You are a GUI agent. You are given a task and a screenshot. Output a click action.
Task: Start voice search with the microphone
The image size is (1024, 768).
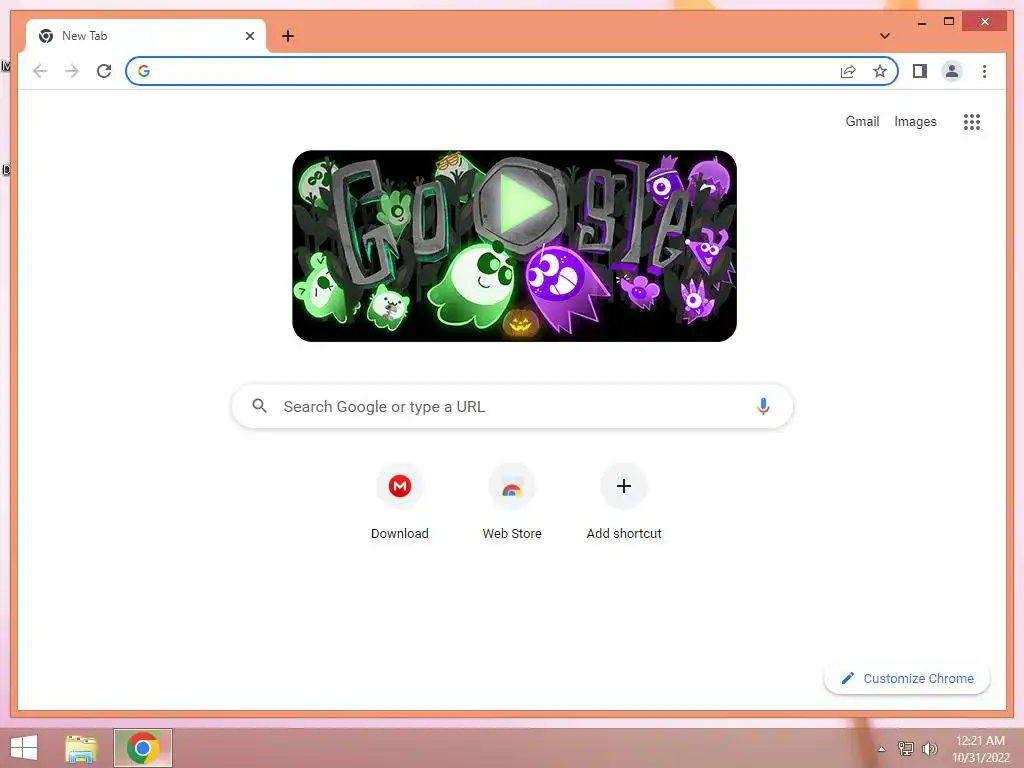tap(763, 406)
